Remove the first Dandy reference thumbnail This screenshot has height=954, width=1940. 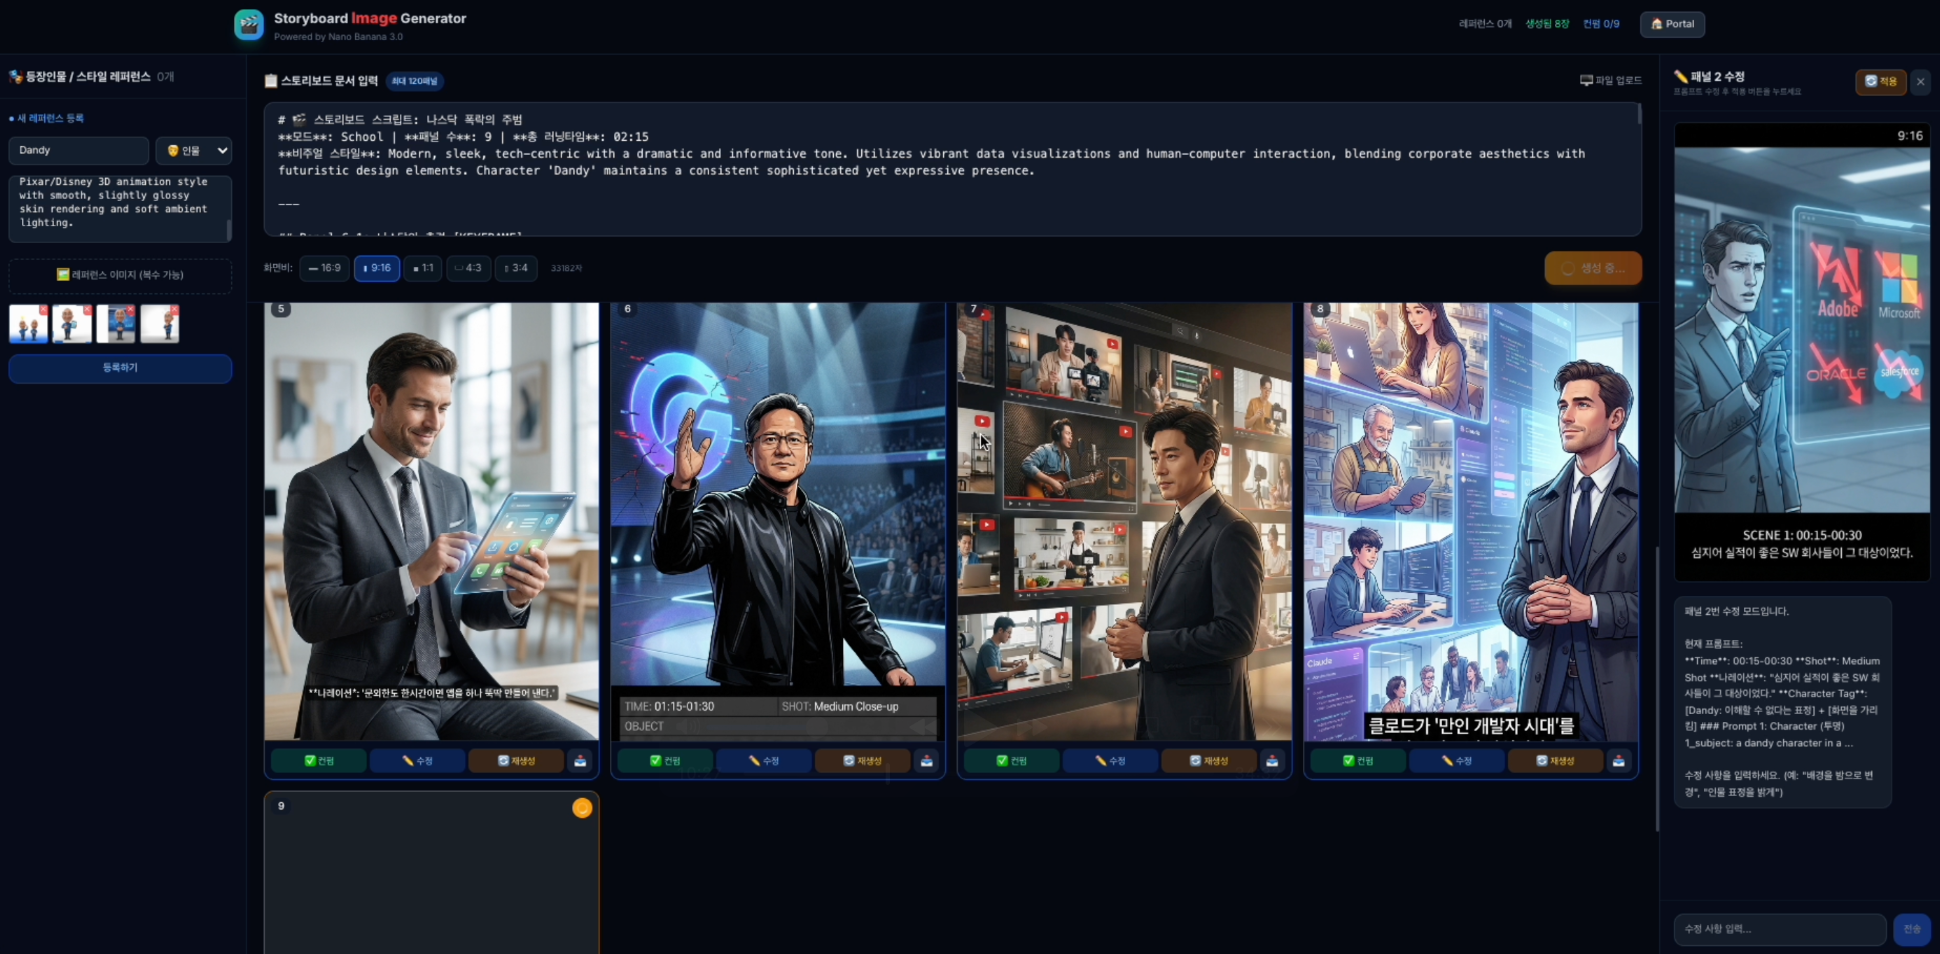[43, 311]
